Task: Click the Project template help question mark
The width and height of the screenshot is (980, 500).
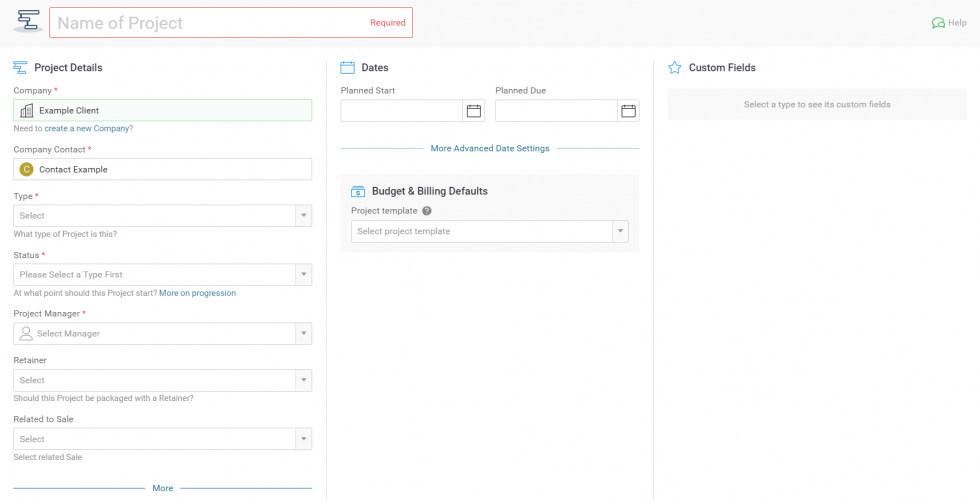Action: (427, 211)
